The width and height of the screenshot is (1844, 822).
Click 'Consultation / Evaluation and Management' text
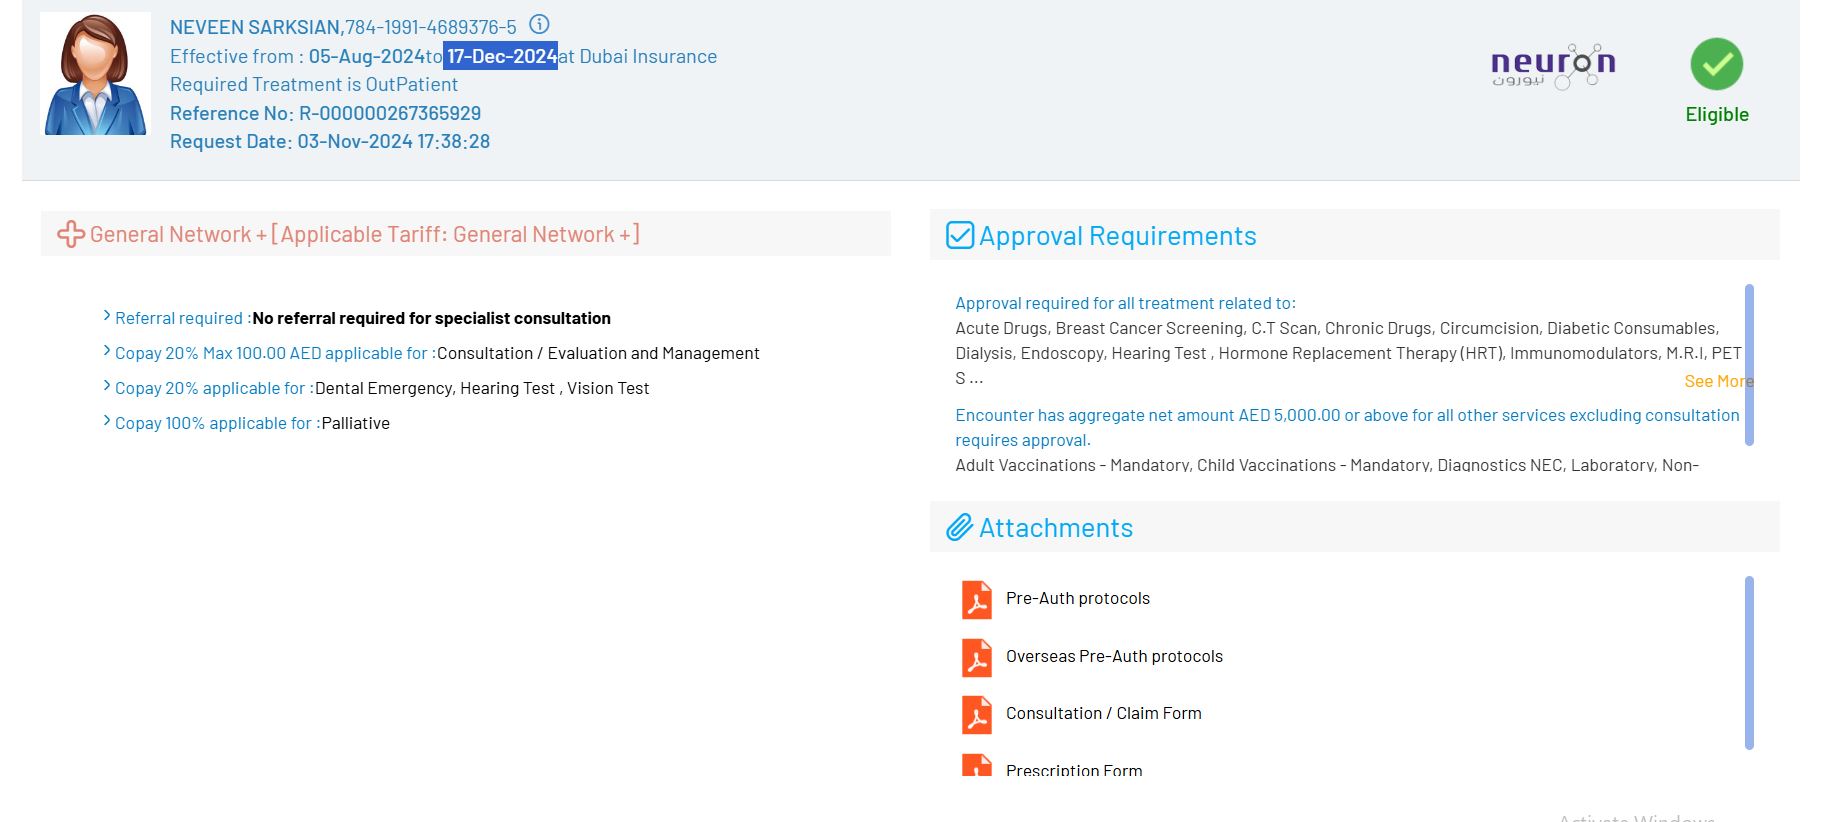(x=598, y=353)
